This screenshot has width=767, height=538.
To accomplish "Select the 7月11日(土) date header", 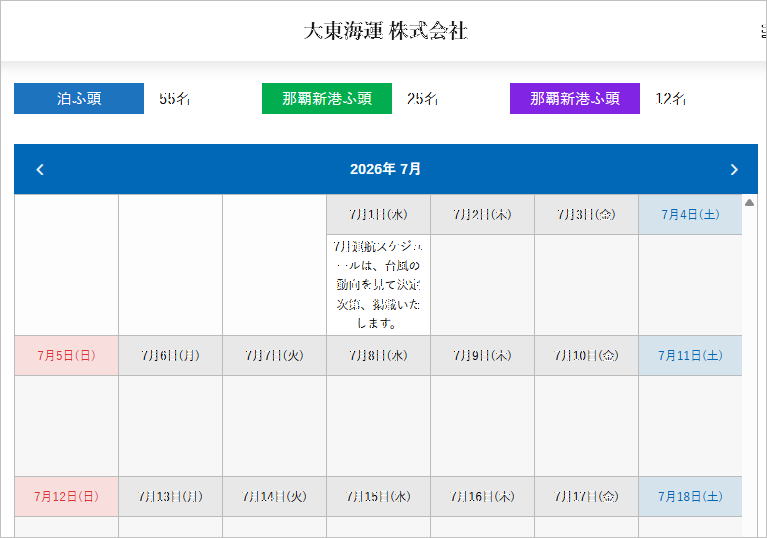I will tap(690, 356).
